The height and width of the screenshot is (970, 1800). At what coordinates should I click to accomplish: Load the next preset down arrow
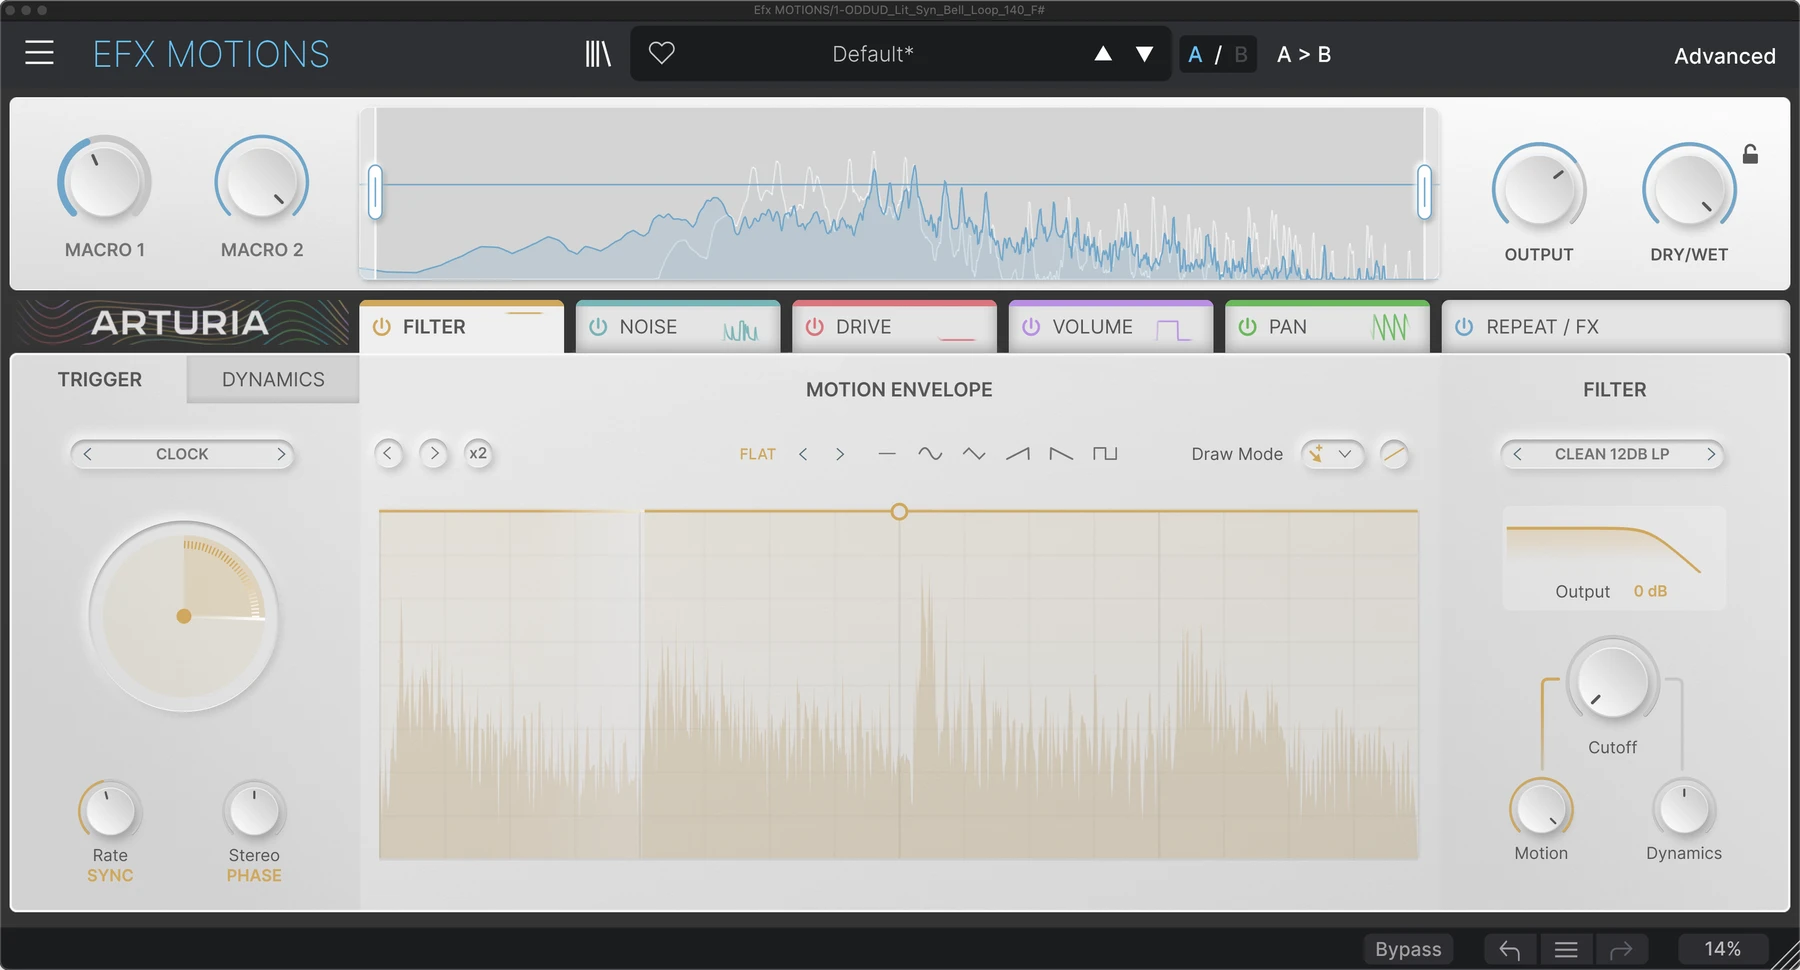[x=1145, y=54]
